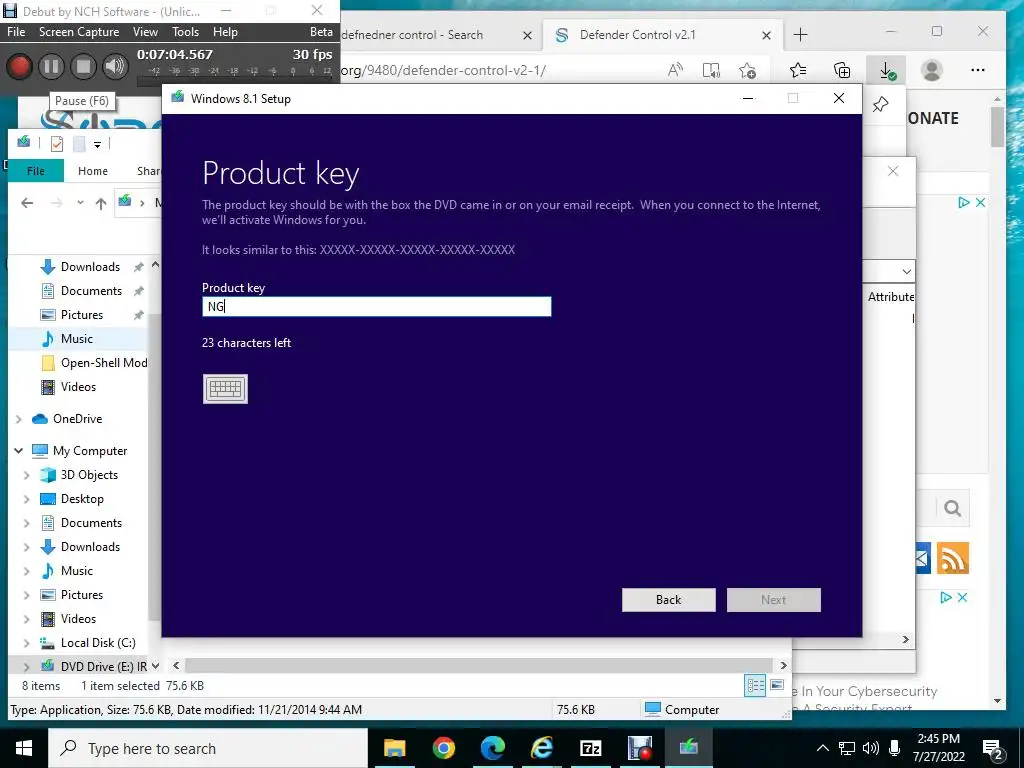Open the File tab in File Explorer

coord(36,170)
